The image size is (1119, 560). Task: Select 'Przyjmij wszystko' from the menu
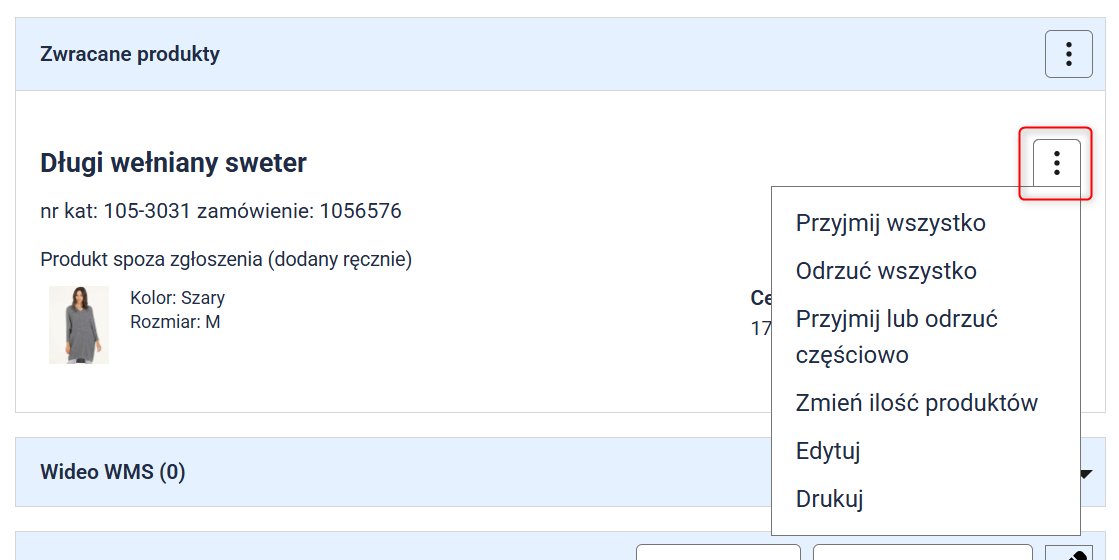890,223
